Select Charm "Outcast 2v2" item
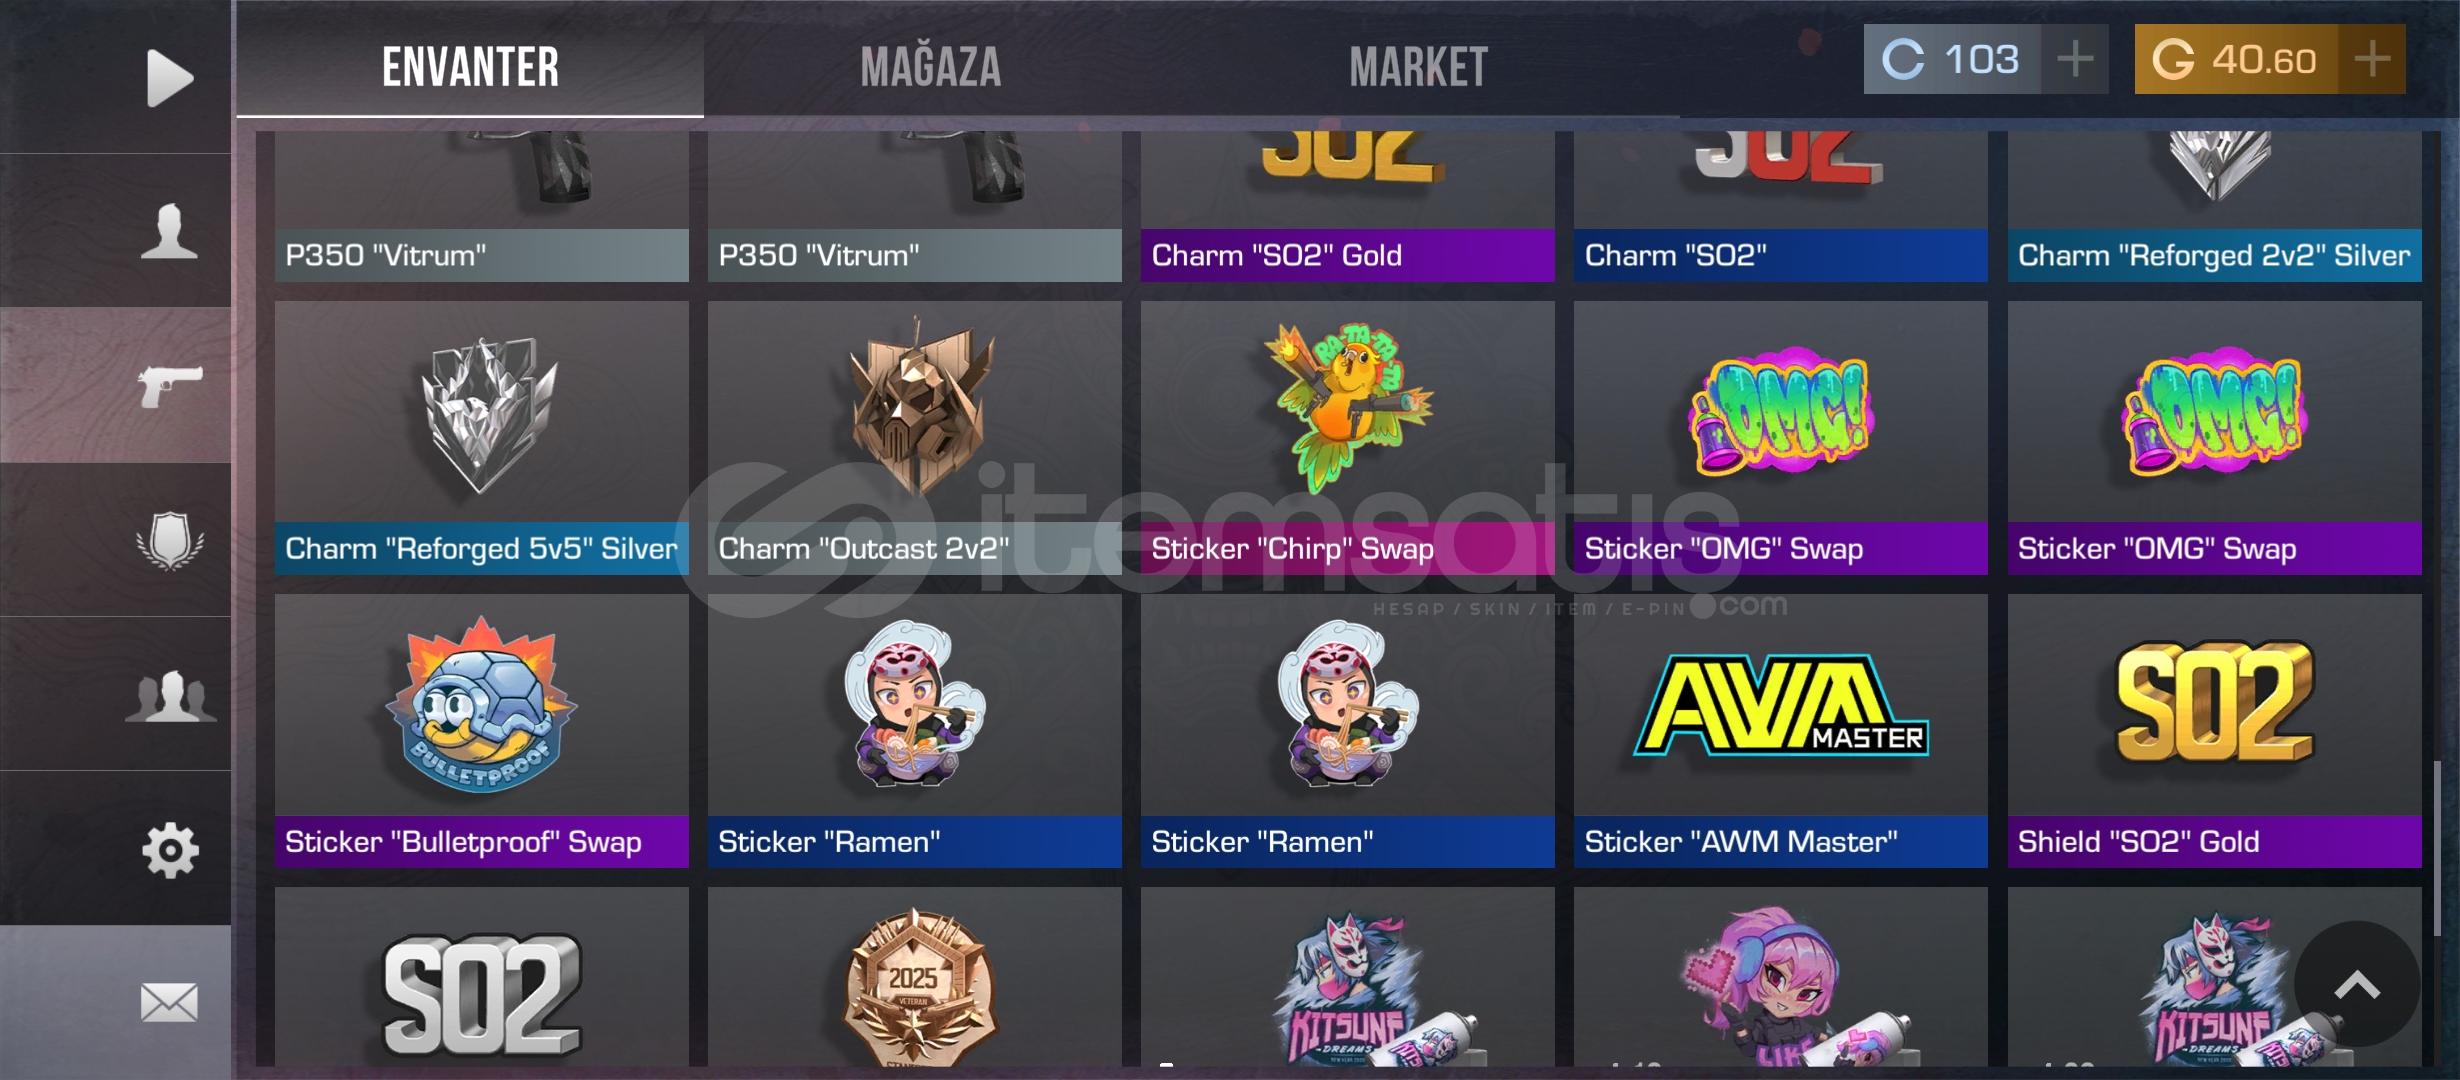2460x1080 pixels. pyautogui.click(x=914, y=438)
